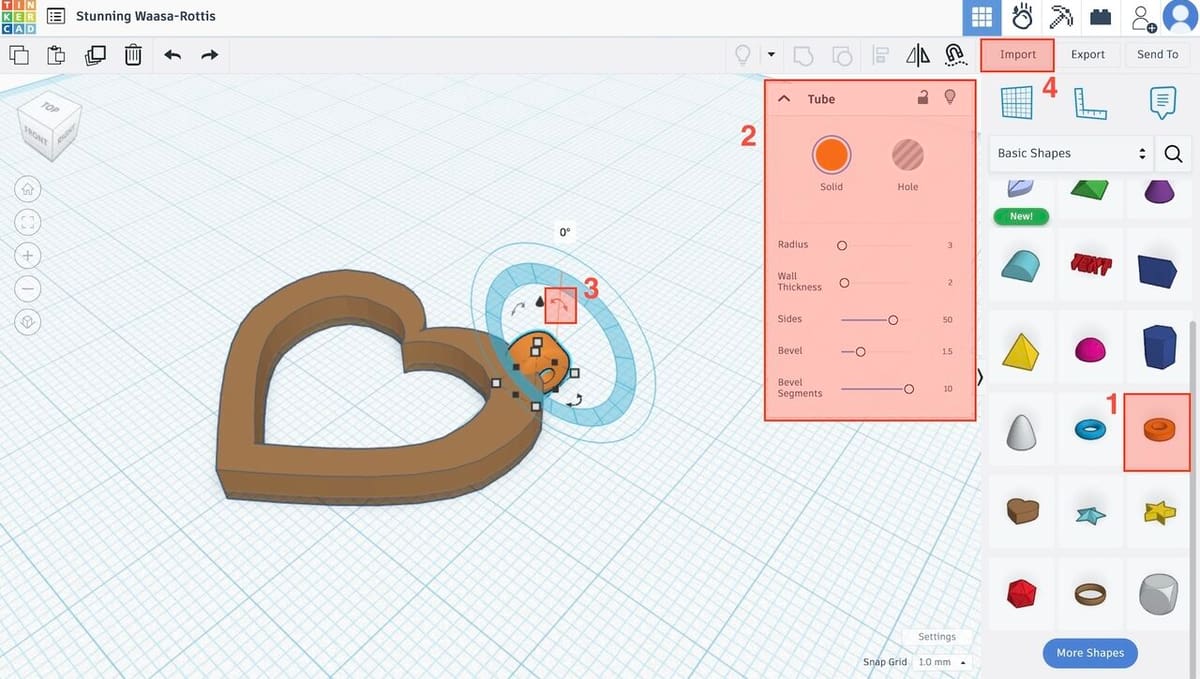
Task: Hide the Tube using bulb icon
Action: (950, 98)
